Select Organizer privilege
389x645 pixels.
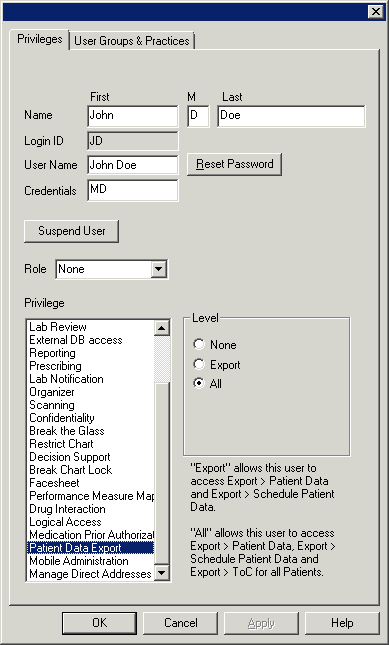pyautogui.click(x=90, y=392)
